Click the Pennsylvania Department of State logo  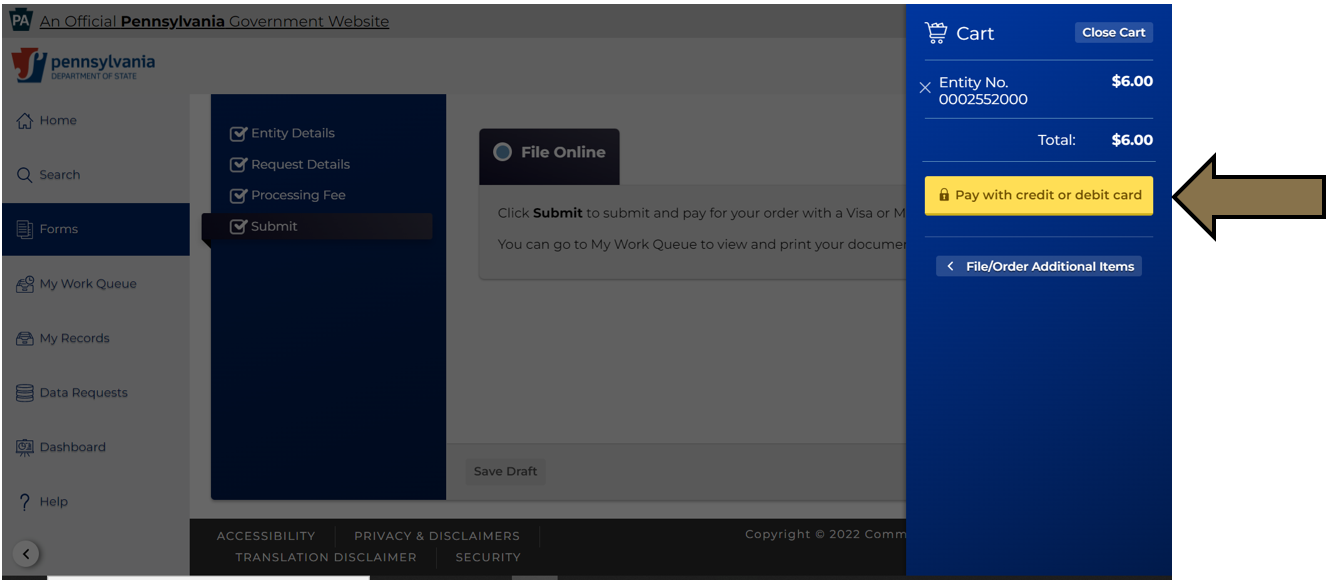pos(84,66)
